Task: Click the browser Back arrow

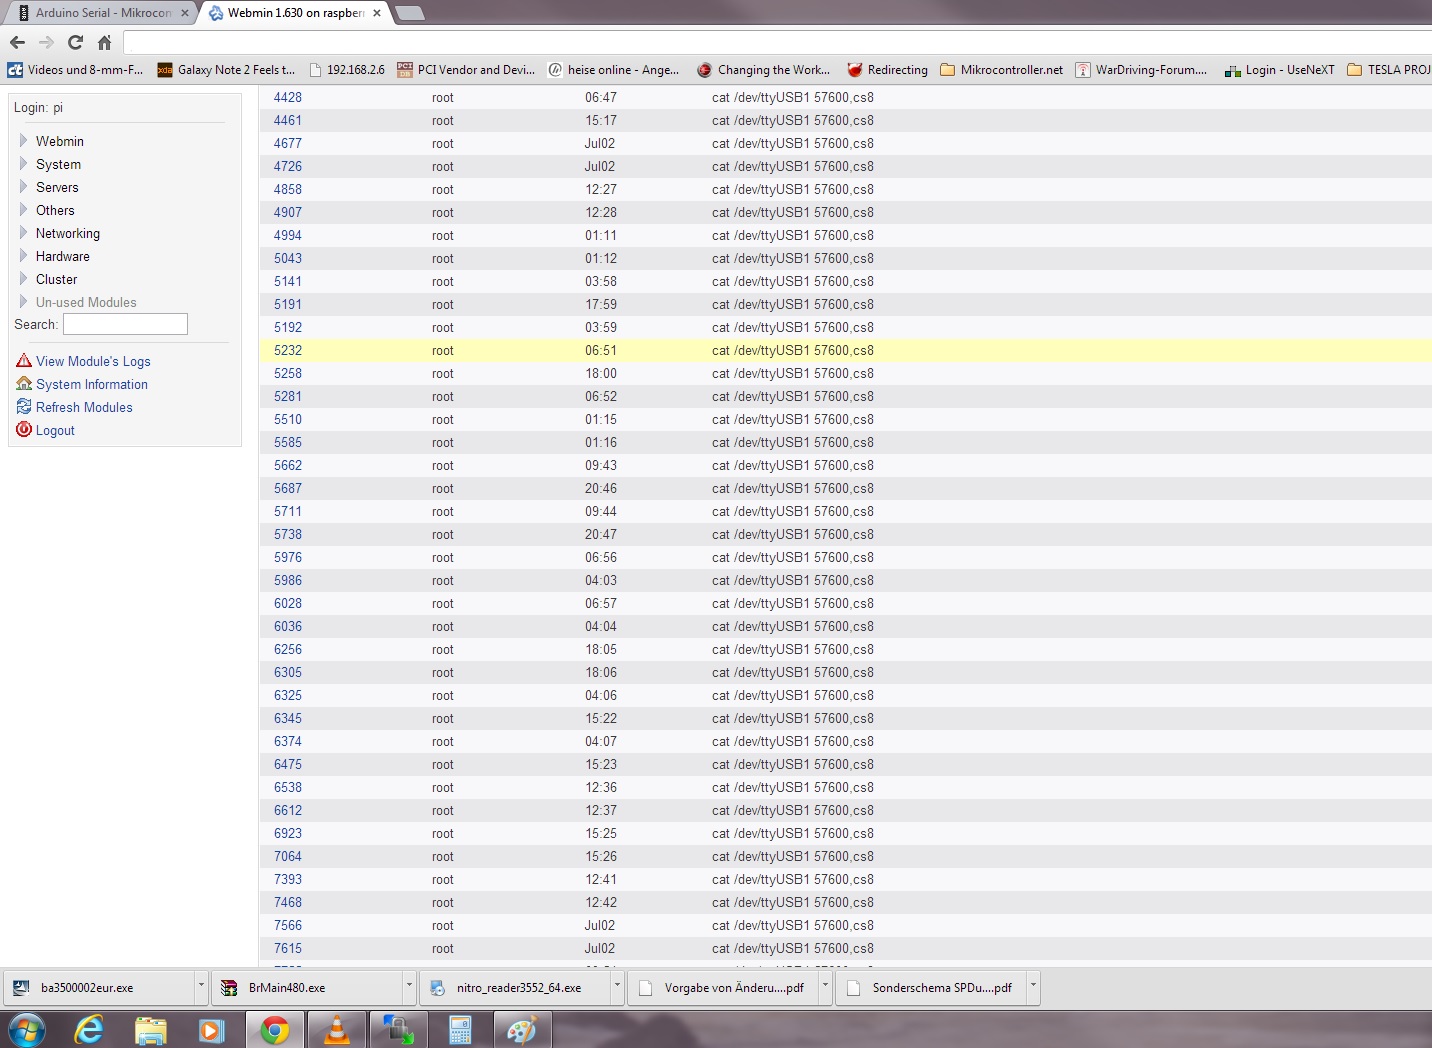Action: coord(17,42)
